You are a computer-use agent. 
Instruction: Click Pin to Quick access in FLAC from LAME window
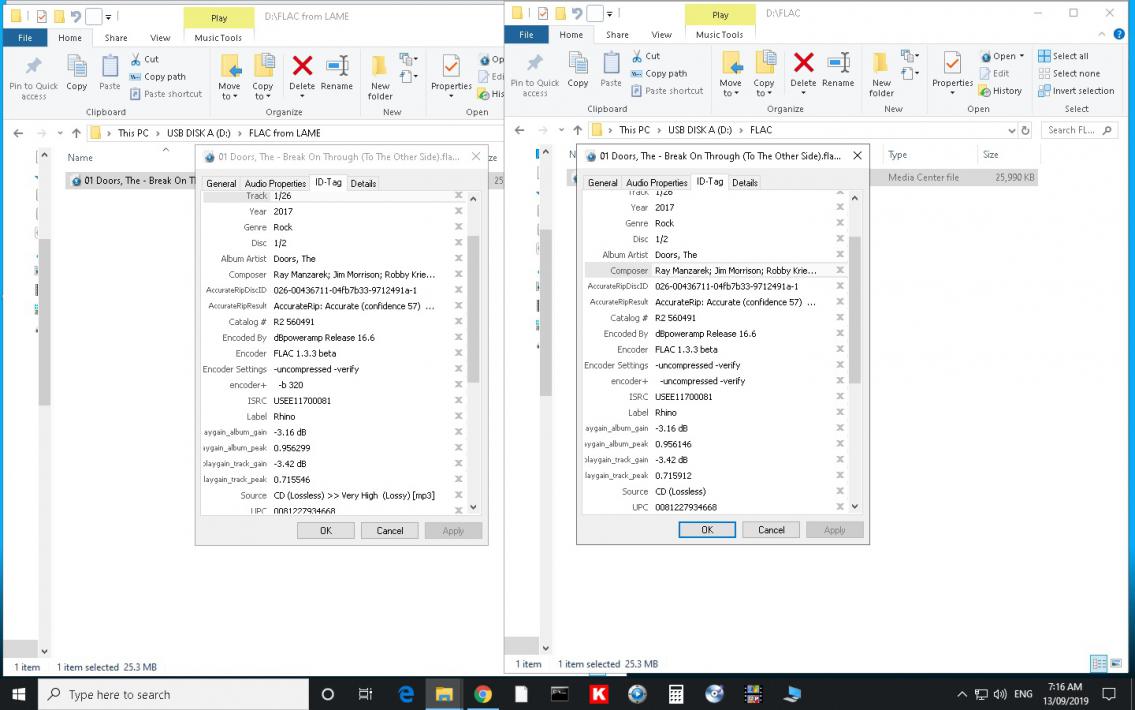[34, 77]
